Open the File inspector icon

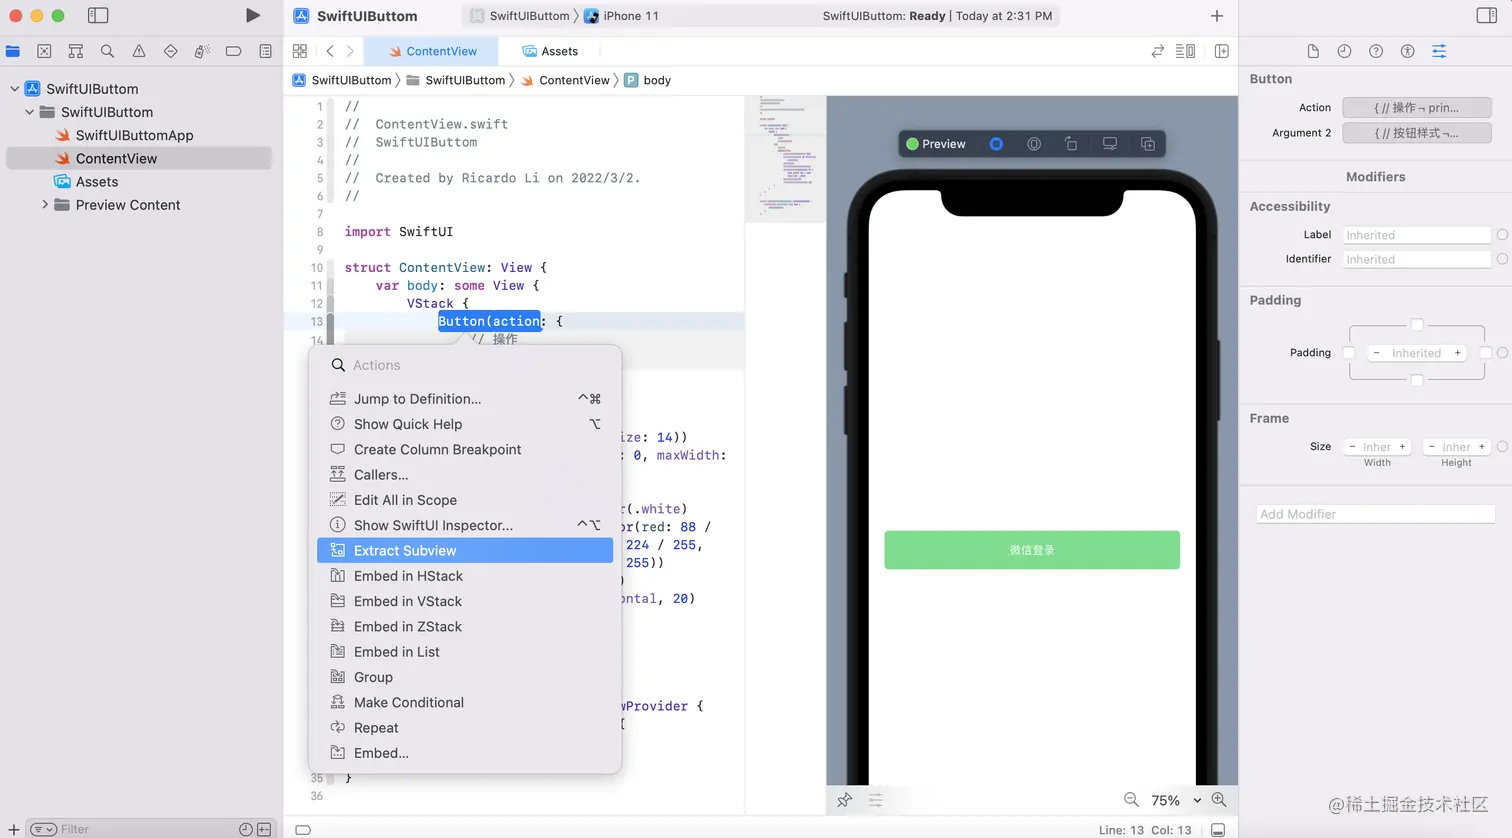coord(1314,51)
